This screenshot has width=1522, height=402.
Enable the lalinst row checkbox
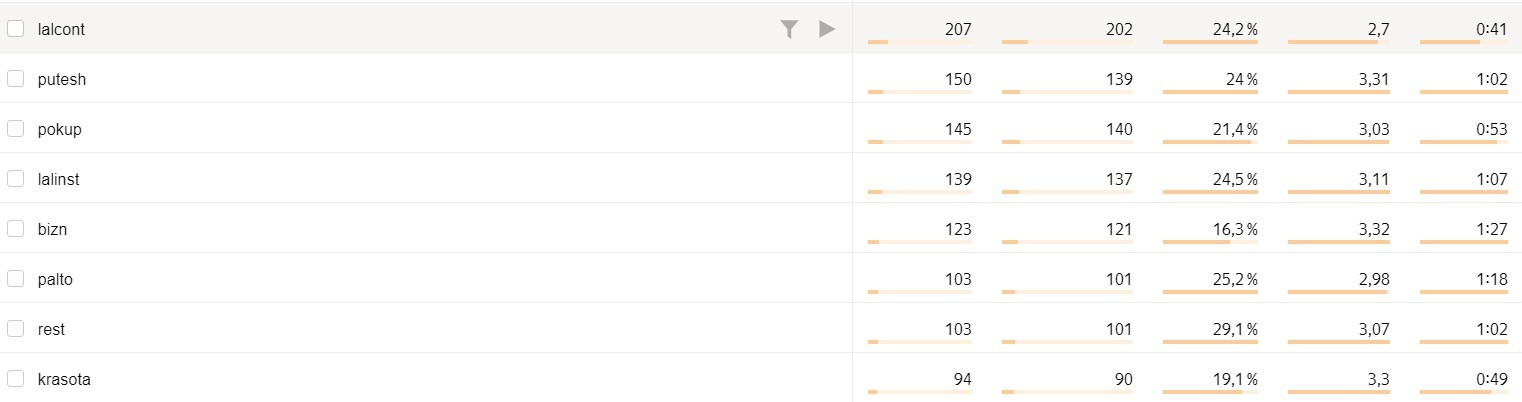(x=15, y=179)
